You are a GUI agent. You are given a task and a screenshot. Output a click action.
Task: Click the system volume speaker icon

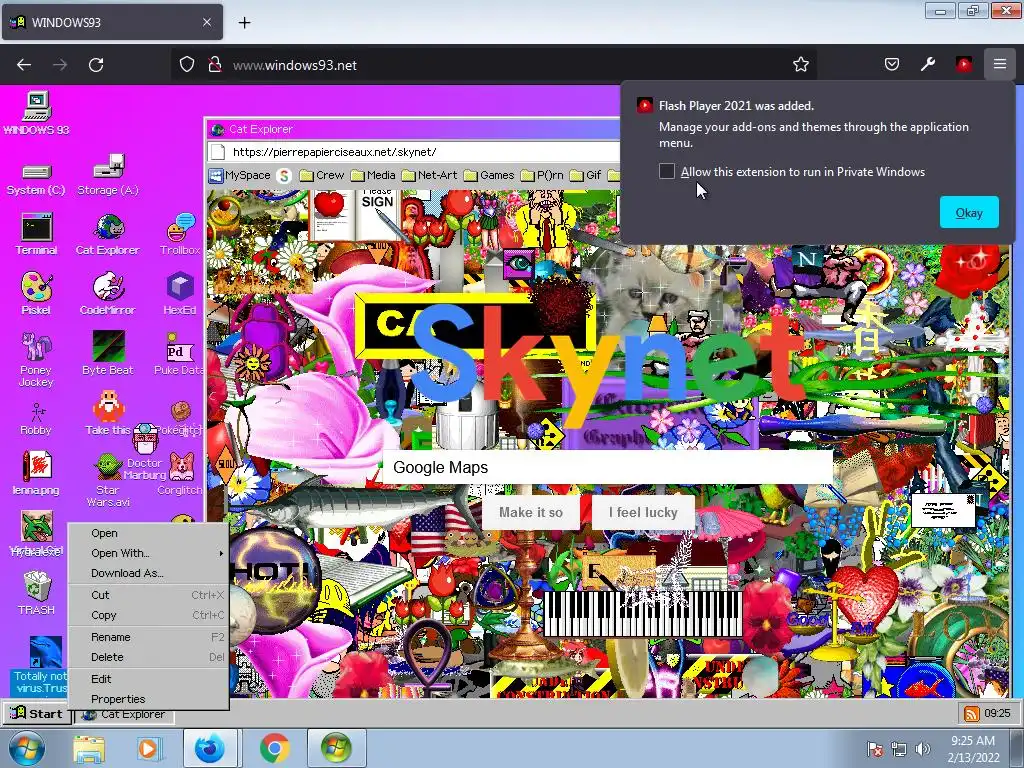[x=923, y=749]
